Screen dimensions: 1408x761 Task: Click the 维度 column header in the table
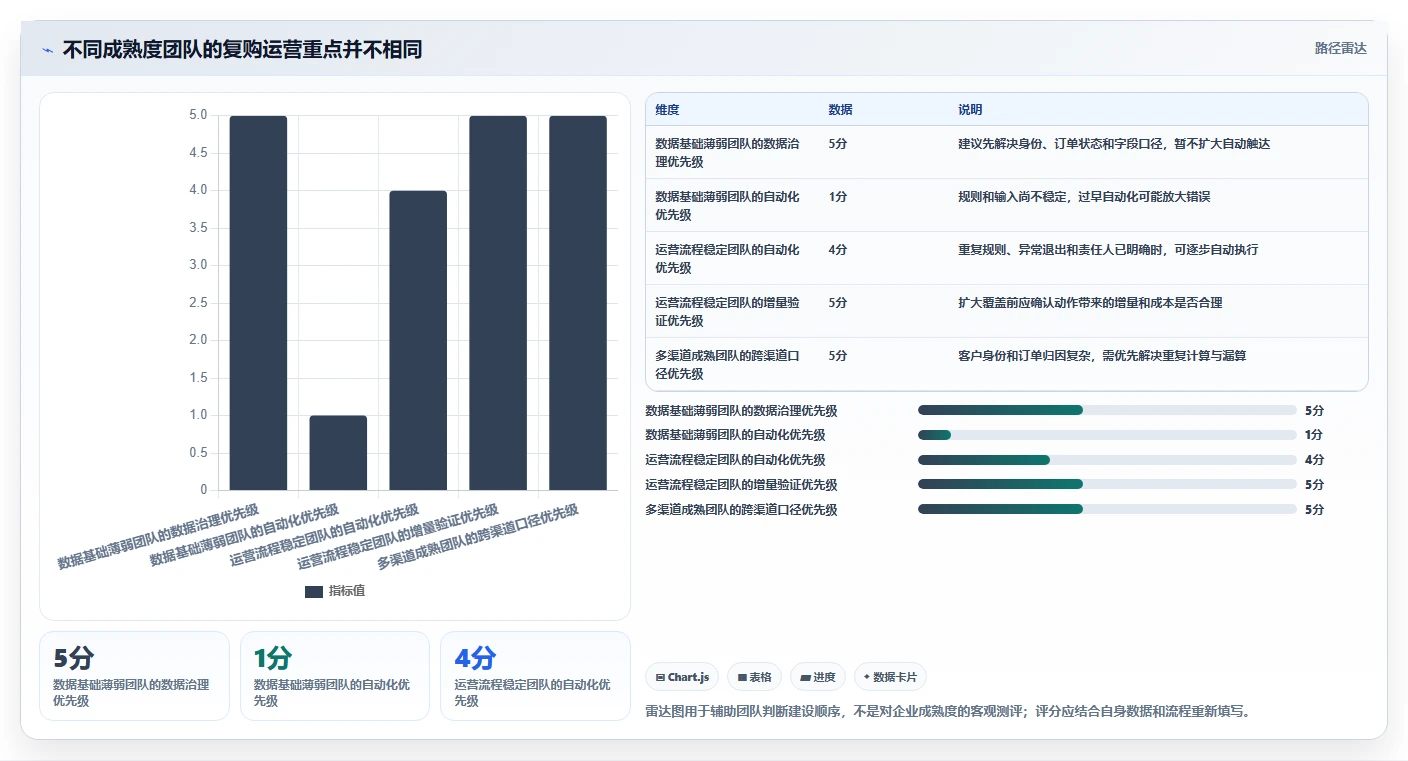(x=667, y=109)
